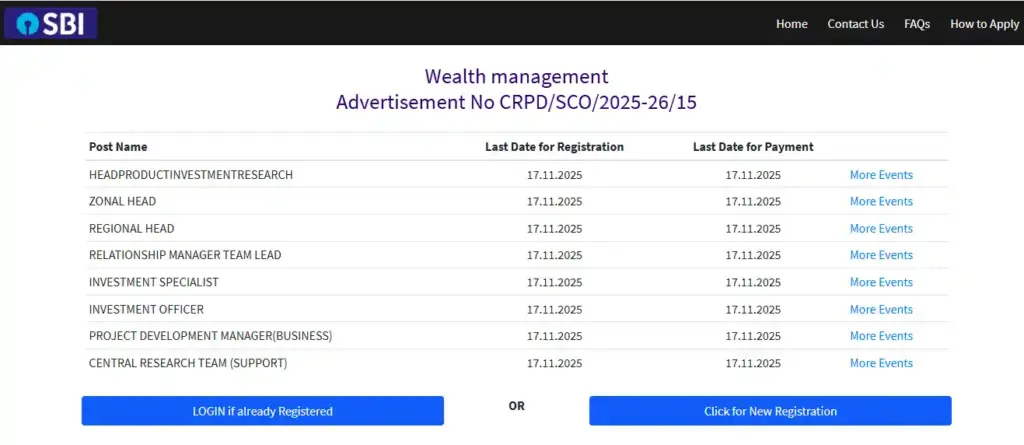
Task: Select the INVESTMENT OFFICER post row
Action: (x=146, y=309)
